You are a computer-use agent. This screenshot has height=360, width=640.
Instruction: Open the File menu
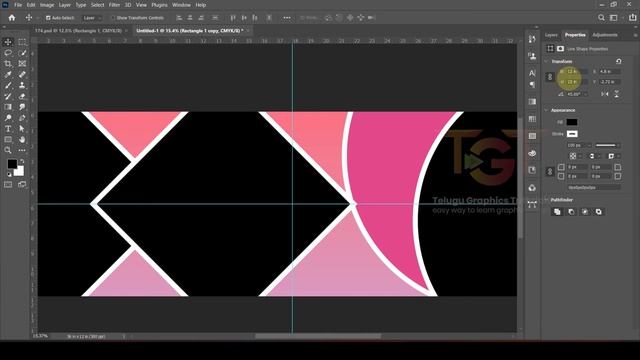[x=18, y=5]
